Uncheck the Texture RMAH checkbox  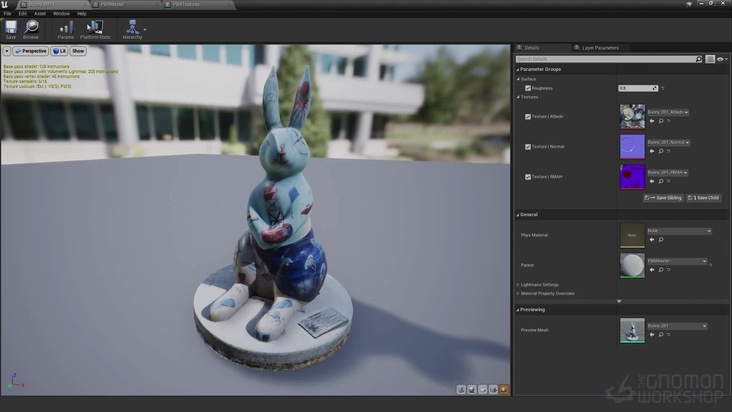(x=528, y=177)
